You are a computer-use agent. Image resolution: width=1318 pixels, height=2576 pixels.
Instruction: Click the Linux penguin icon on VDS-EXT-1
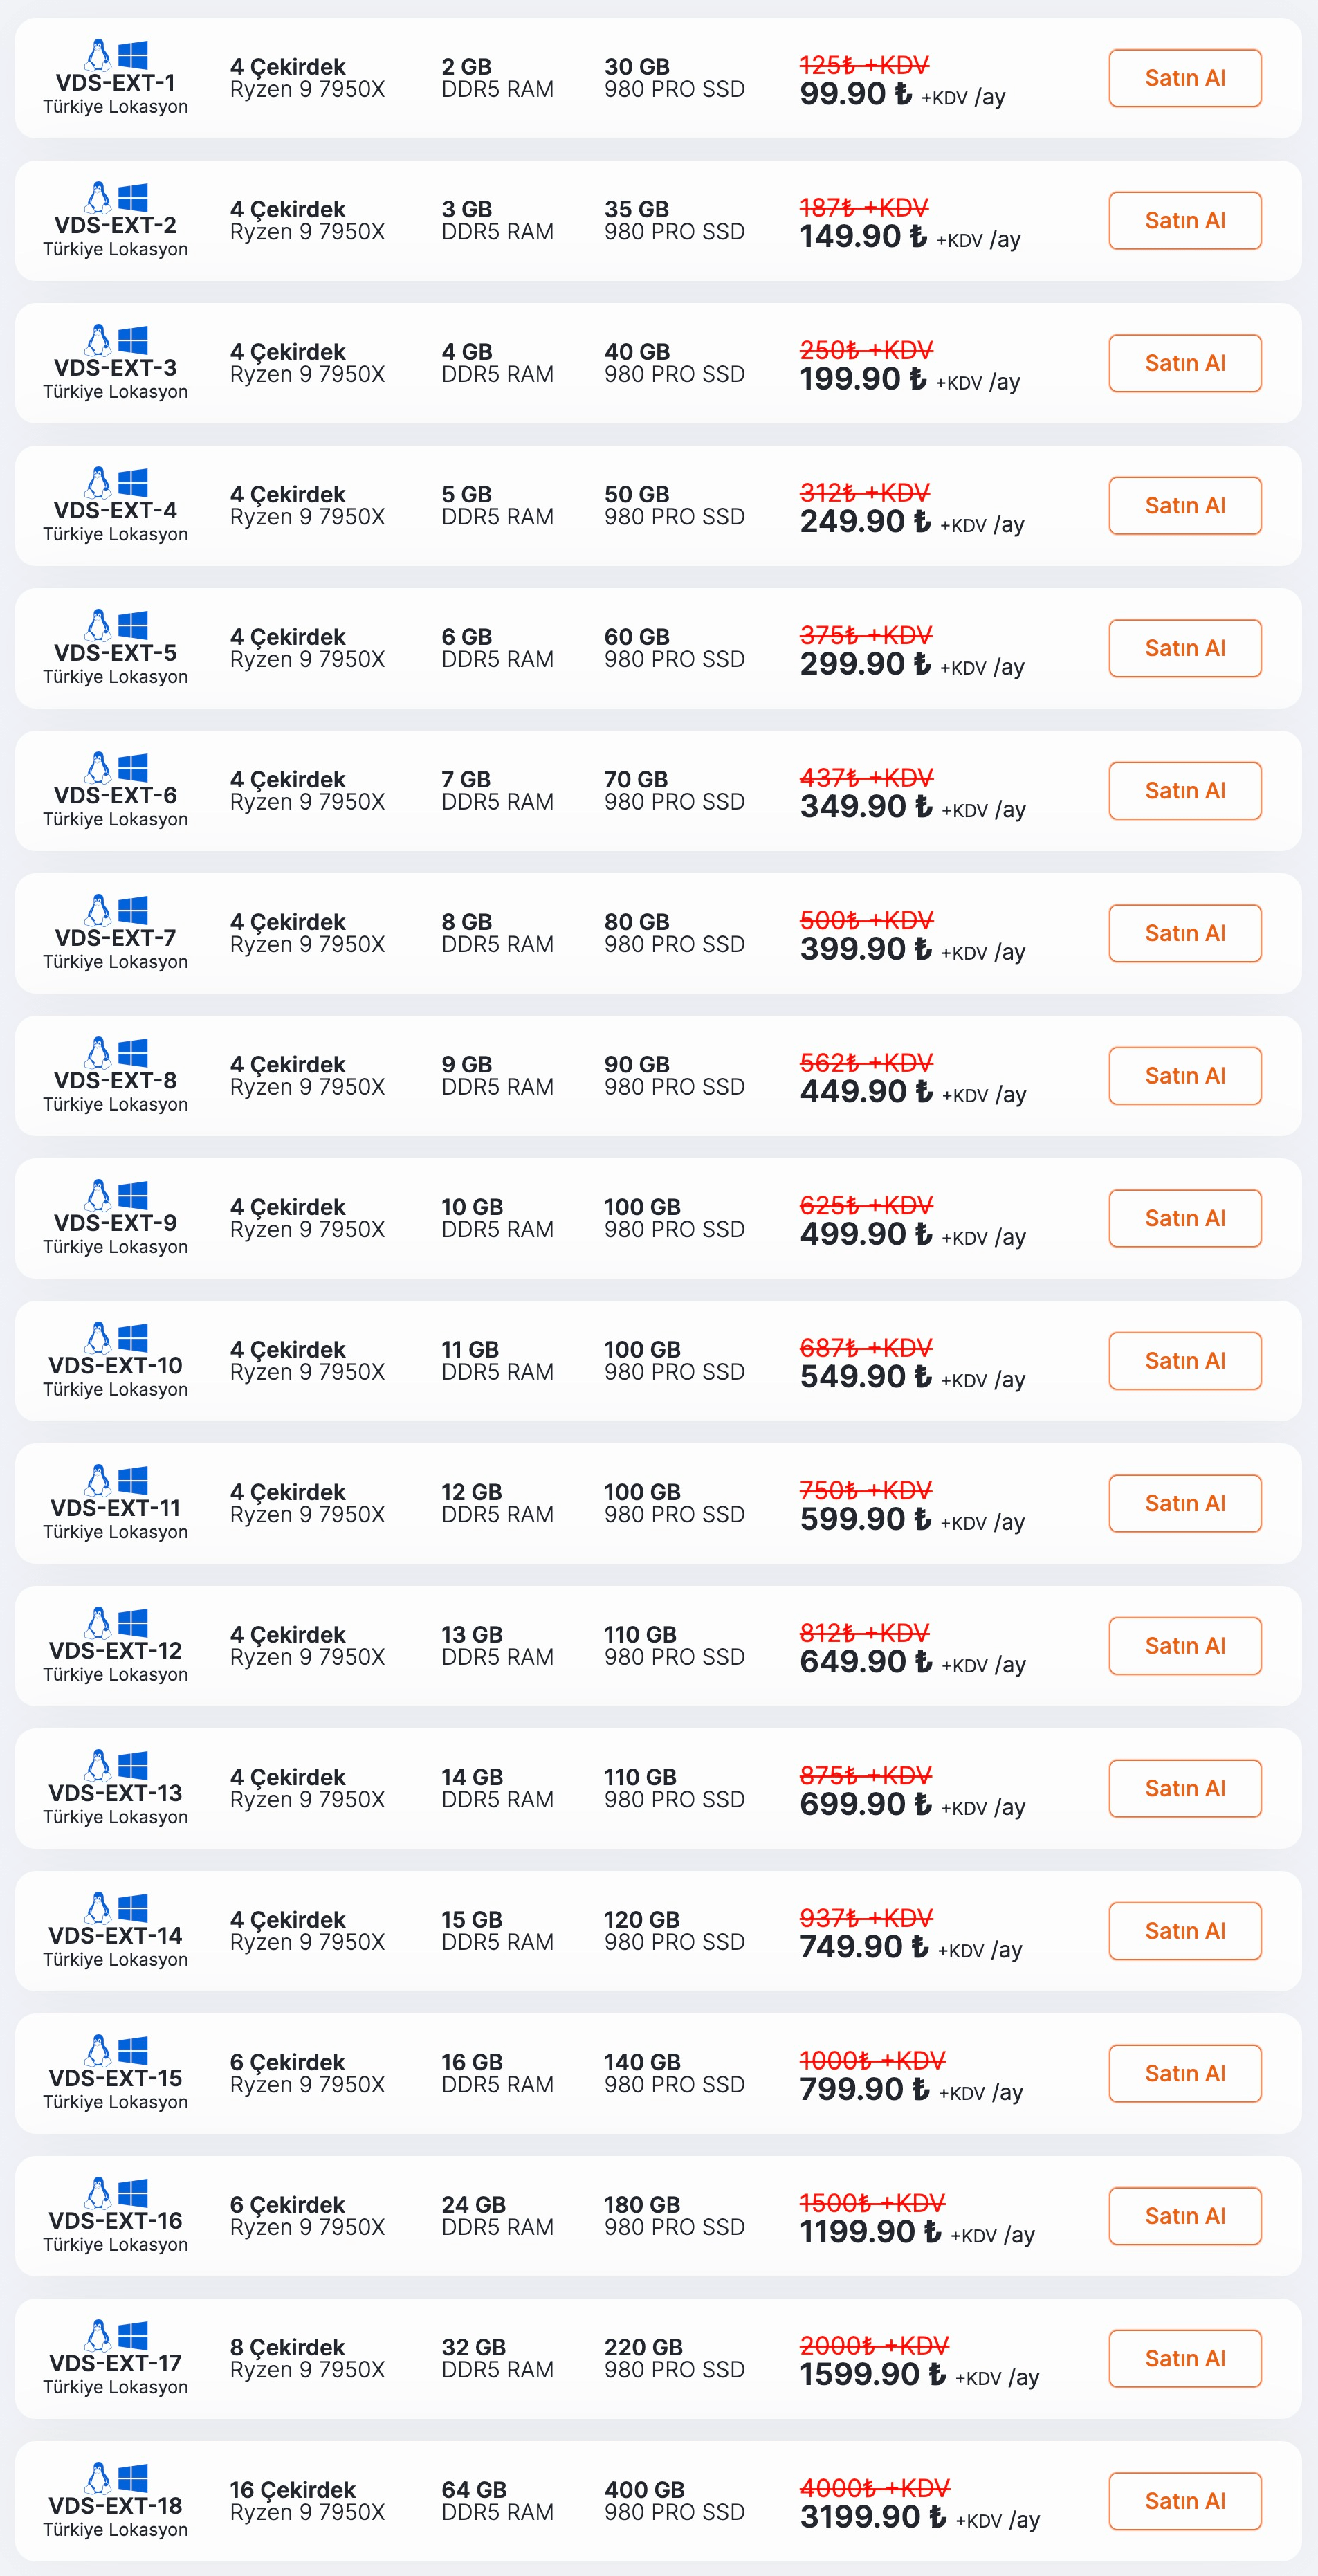[98, 55]
